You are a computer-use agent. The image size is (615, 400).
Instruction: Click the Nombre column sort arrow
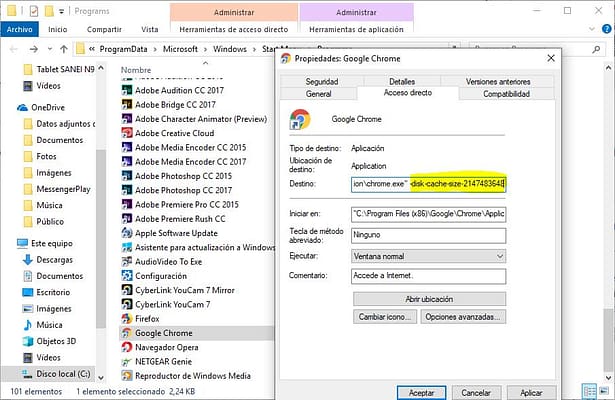[205, 63]
